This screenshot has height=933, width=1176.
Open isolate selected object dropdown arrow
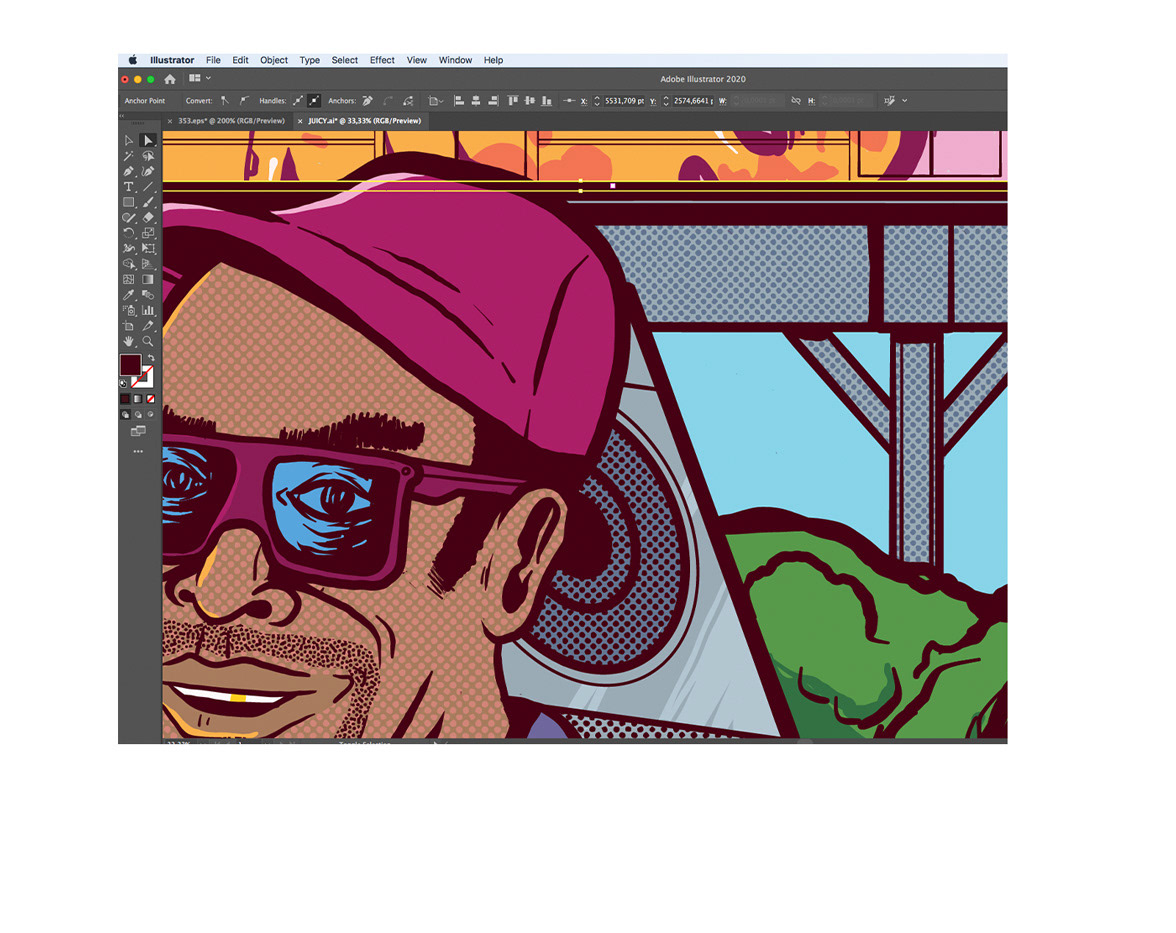point(904,100)
